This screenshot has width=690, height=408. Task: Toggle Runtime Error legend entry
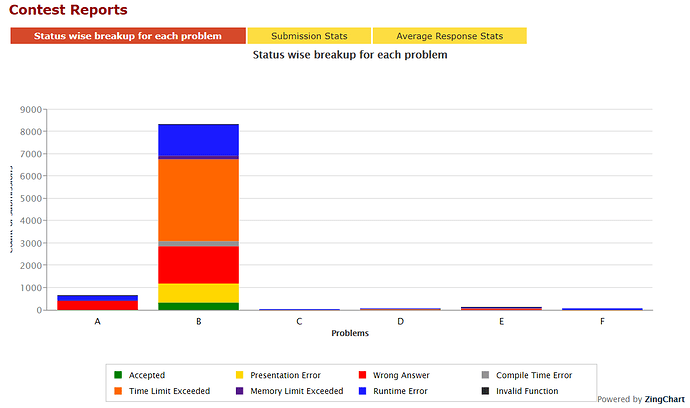click(x=393, y=391)
